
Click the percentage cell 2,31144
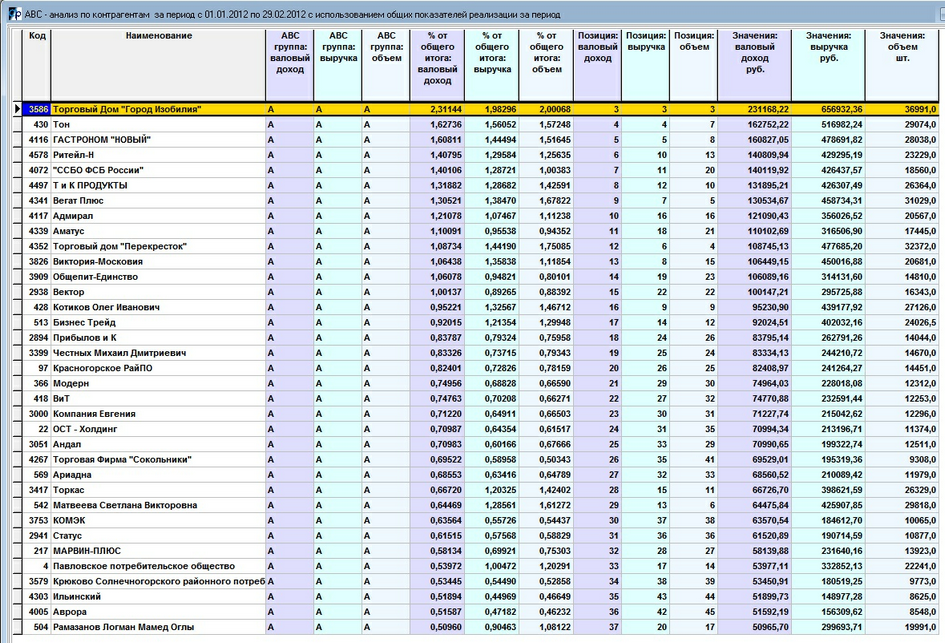[438, 109]
